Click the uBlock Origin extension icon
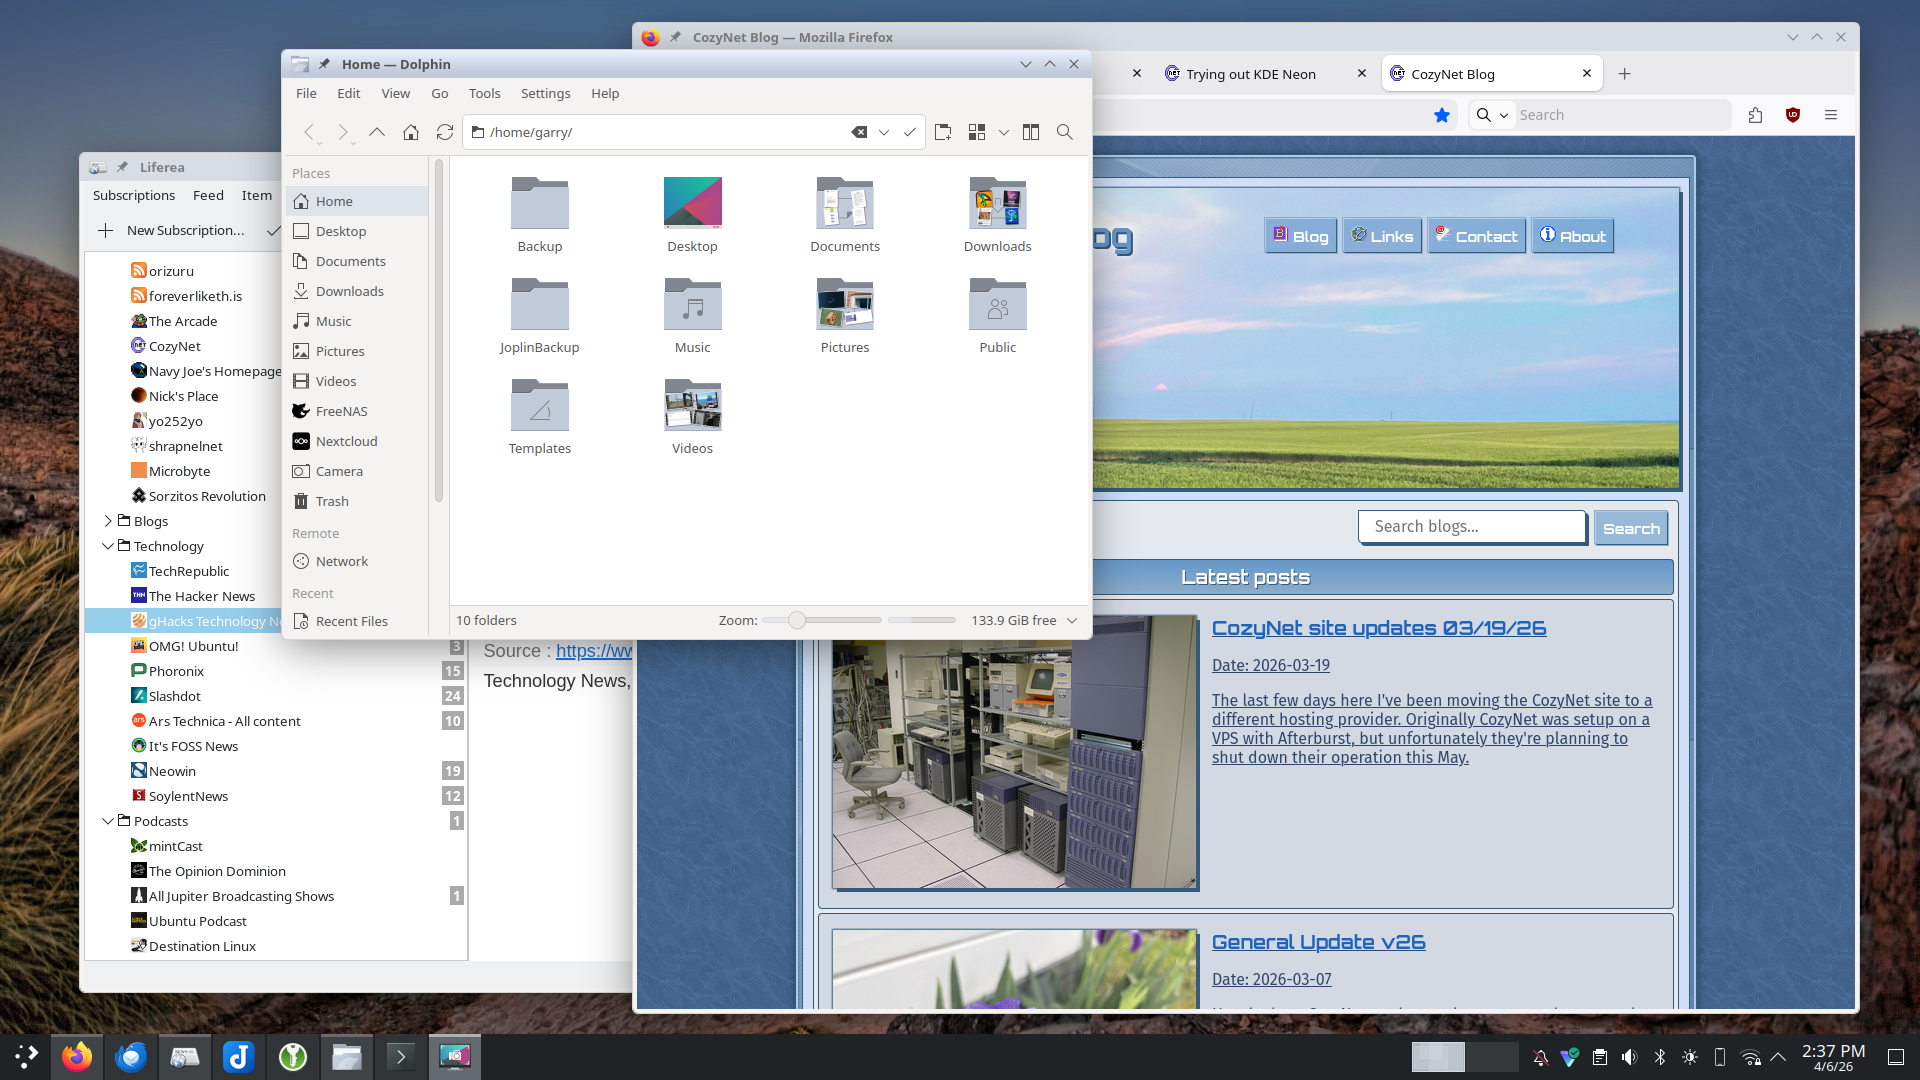 1793,115
